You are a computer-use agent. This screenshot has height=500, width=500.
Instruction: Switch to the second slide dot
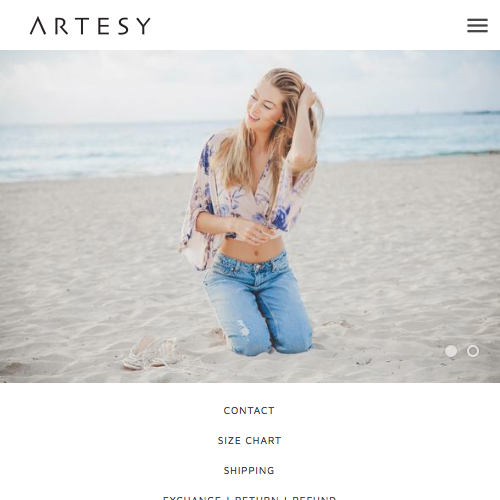coord(473,351)
